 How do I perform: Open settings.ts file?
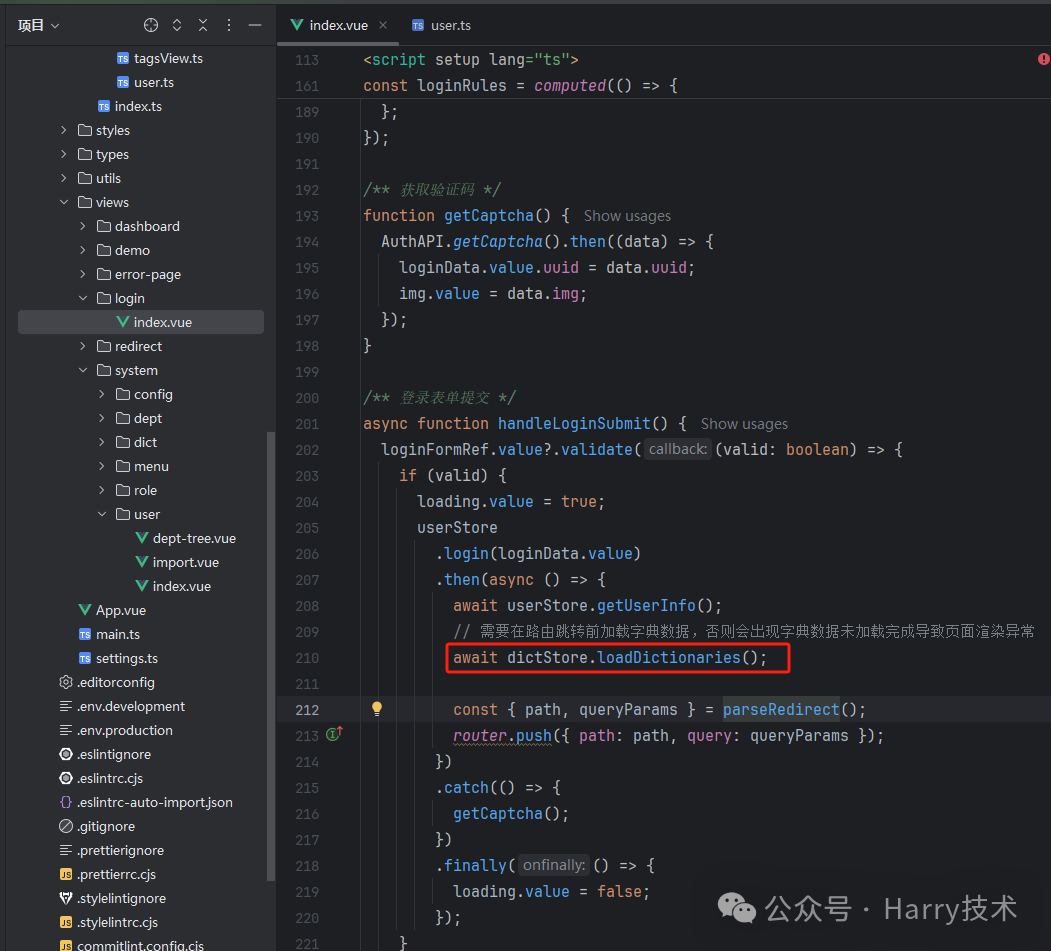(x=118, y=658)
